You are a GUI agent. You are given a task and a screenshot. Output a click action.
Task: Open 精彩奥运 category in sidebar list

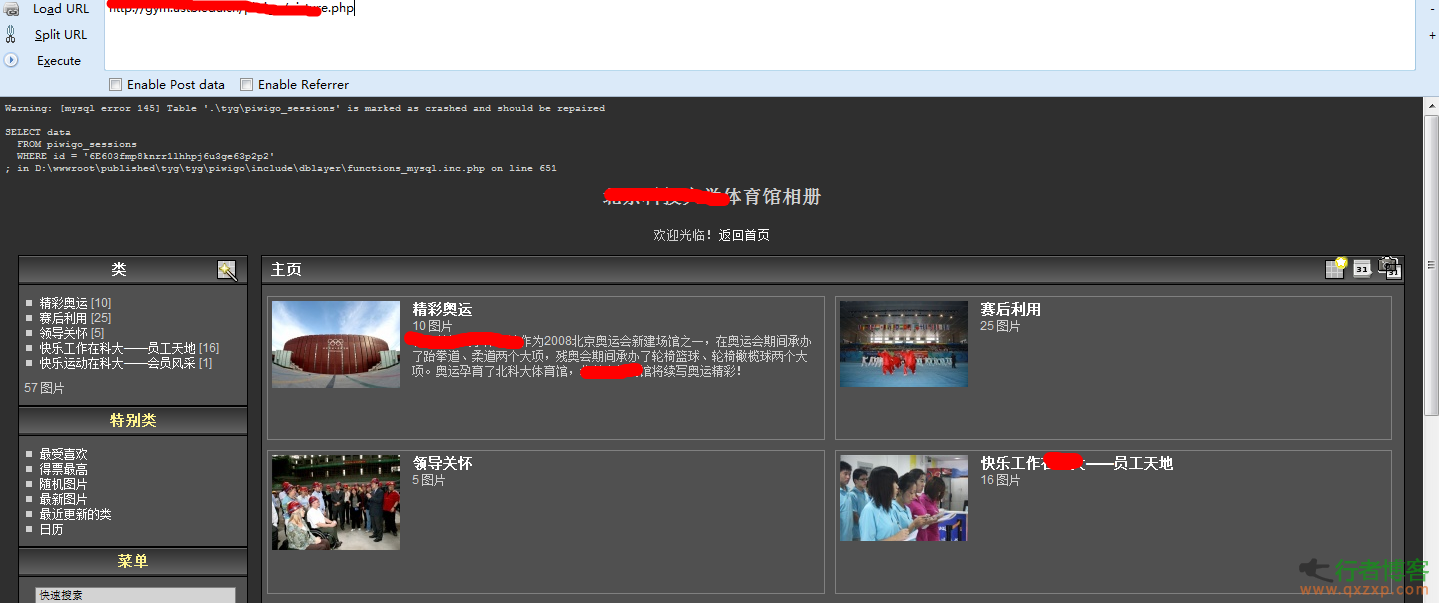tap(65, 303)
